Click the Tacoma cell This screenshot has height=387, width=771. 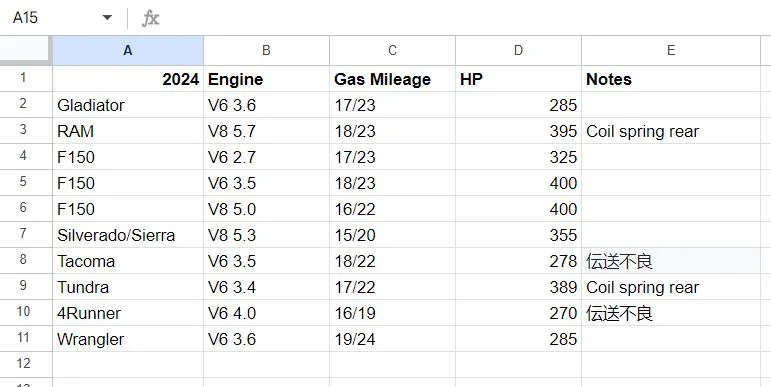click(128, 261)
